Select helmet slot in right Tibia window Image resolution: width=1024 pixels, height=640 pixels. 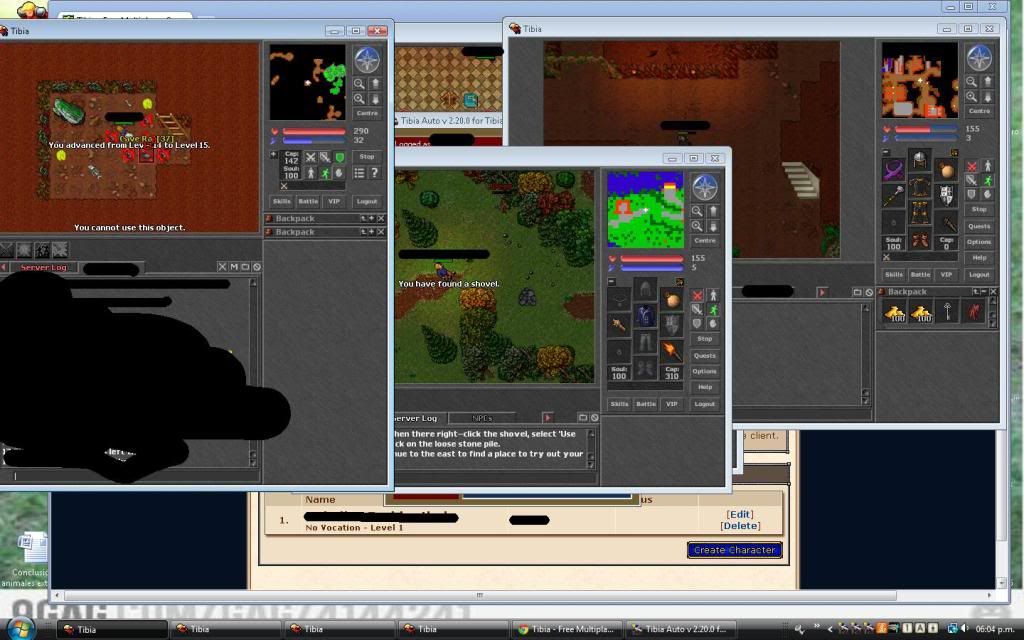pyautogui.click(x=920, y=159)
